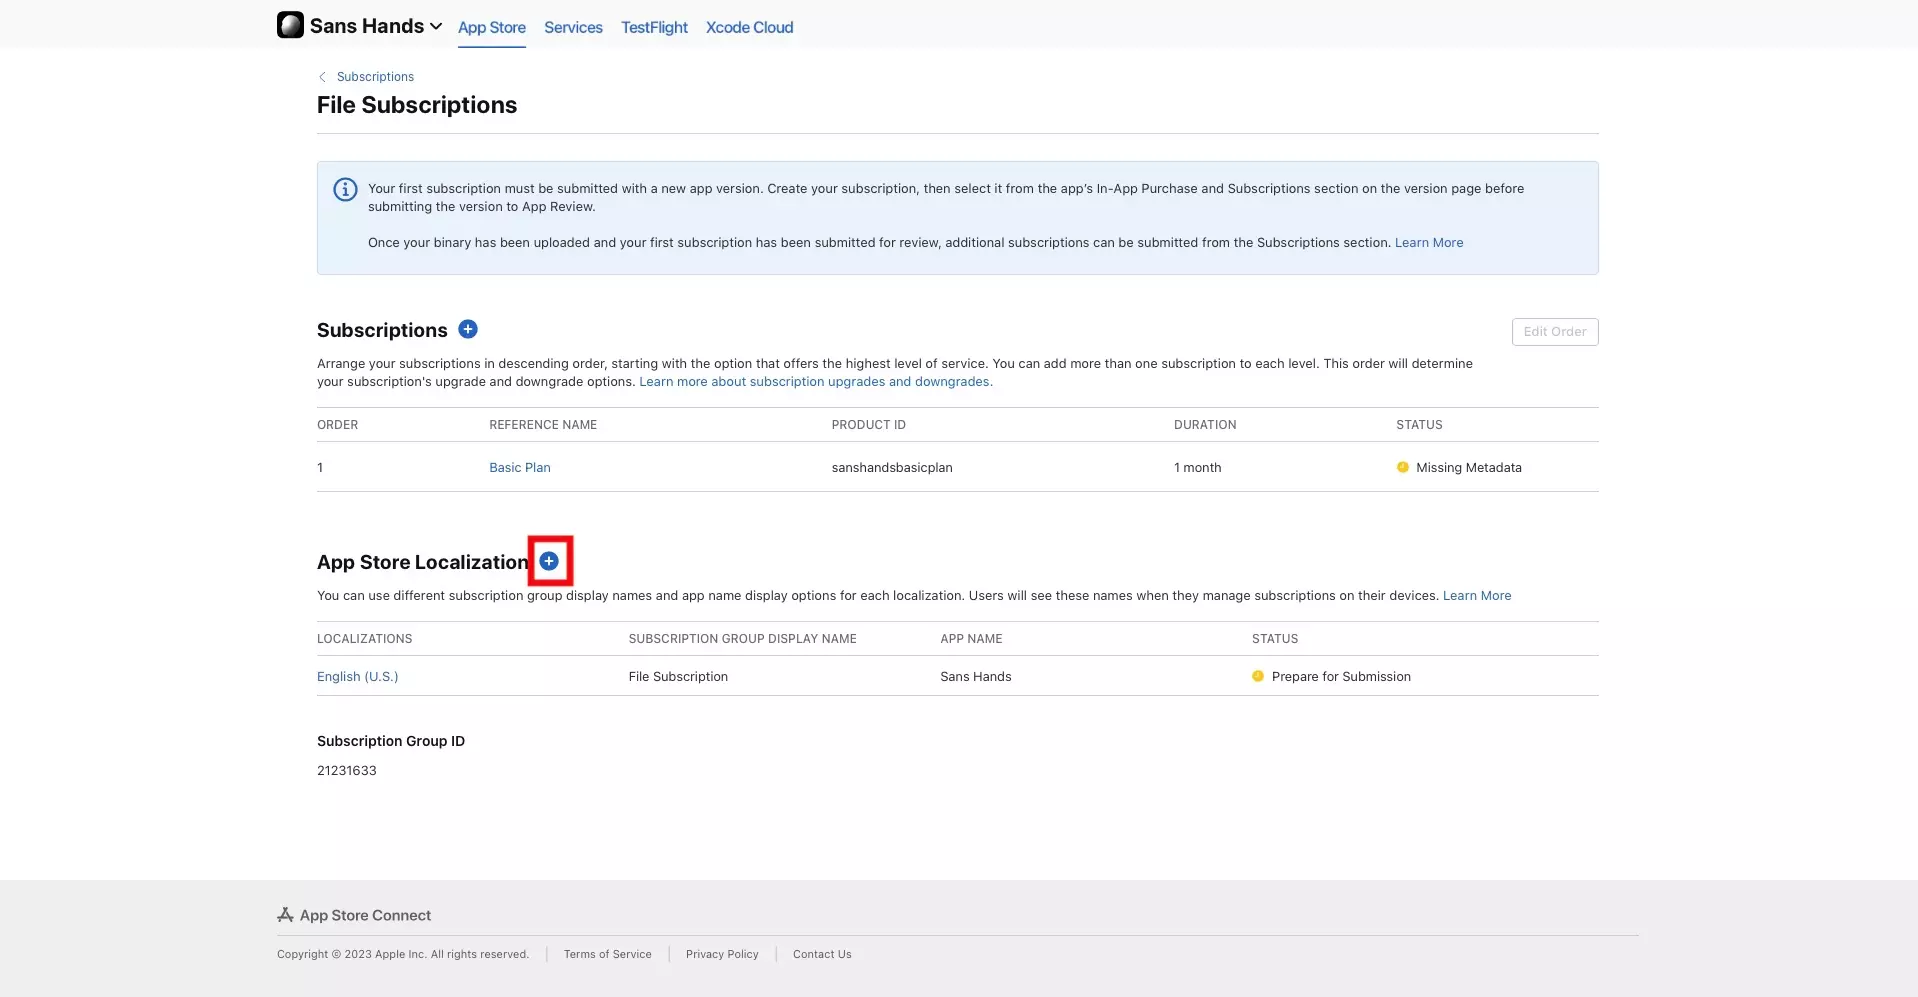Open the Basic Plan subscription
This screenshot has height=997, width=1918.
click(x=519, y=467)
